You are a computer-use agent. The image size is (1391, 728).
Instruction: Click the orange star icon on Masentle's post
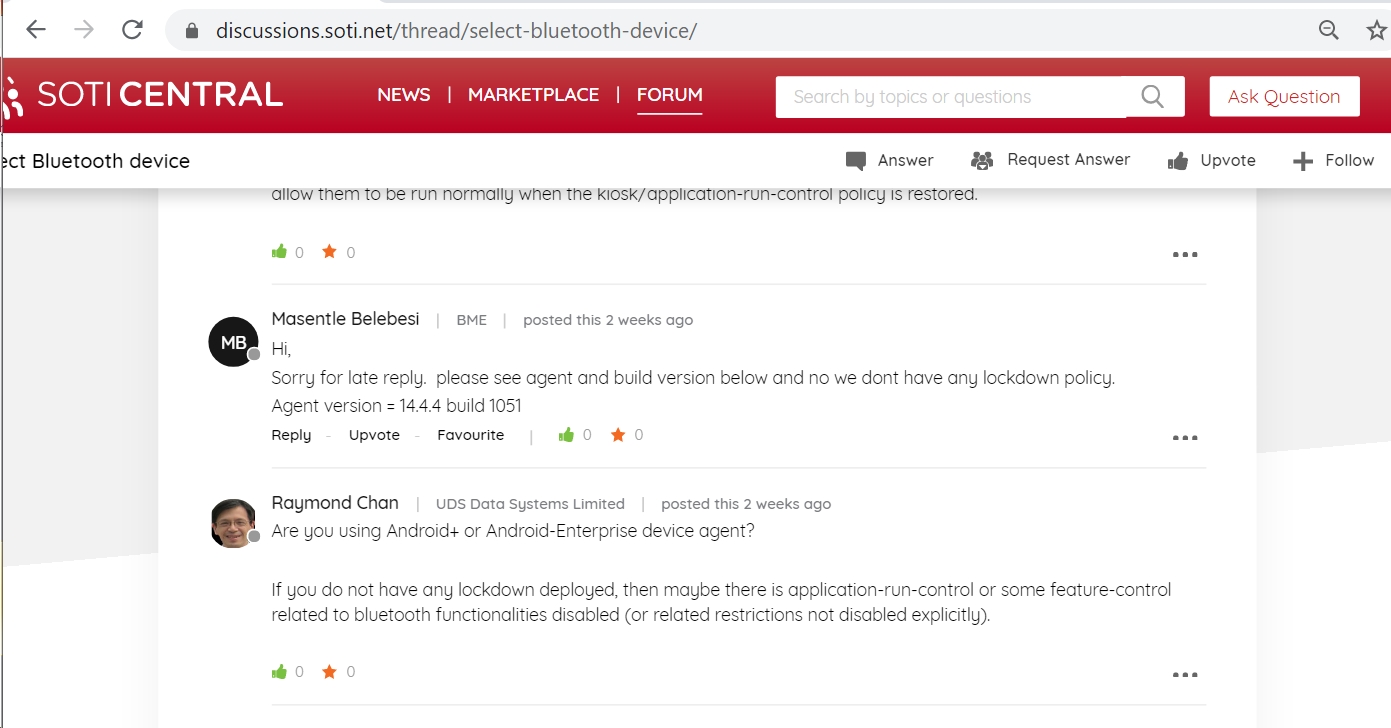click(618, 435)
